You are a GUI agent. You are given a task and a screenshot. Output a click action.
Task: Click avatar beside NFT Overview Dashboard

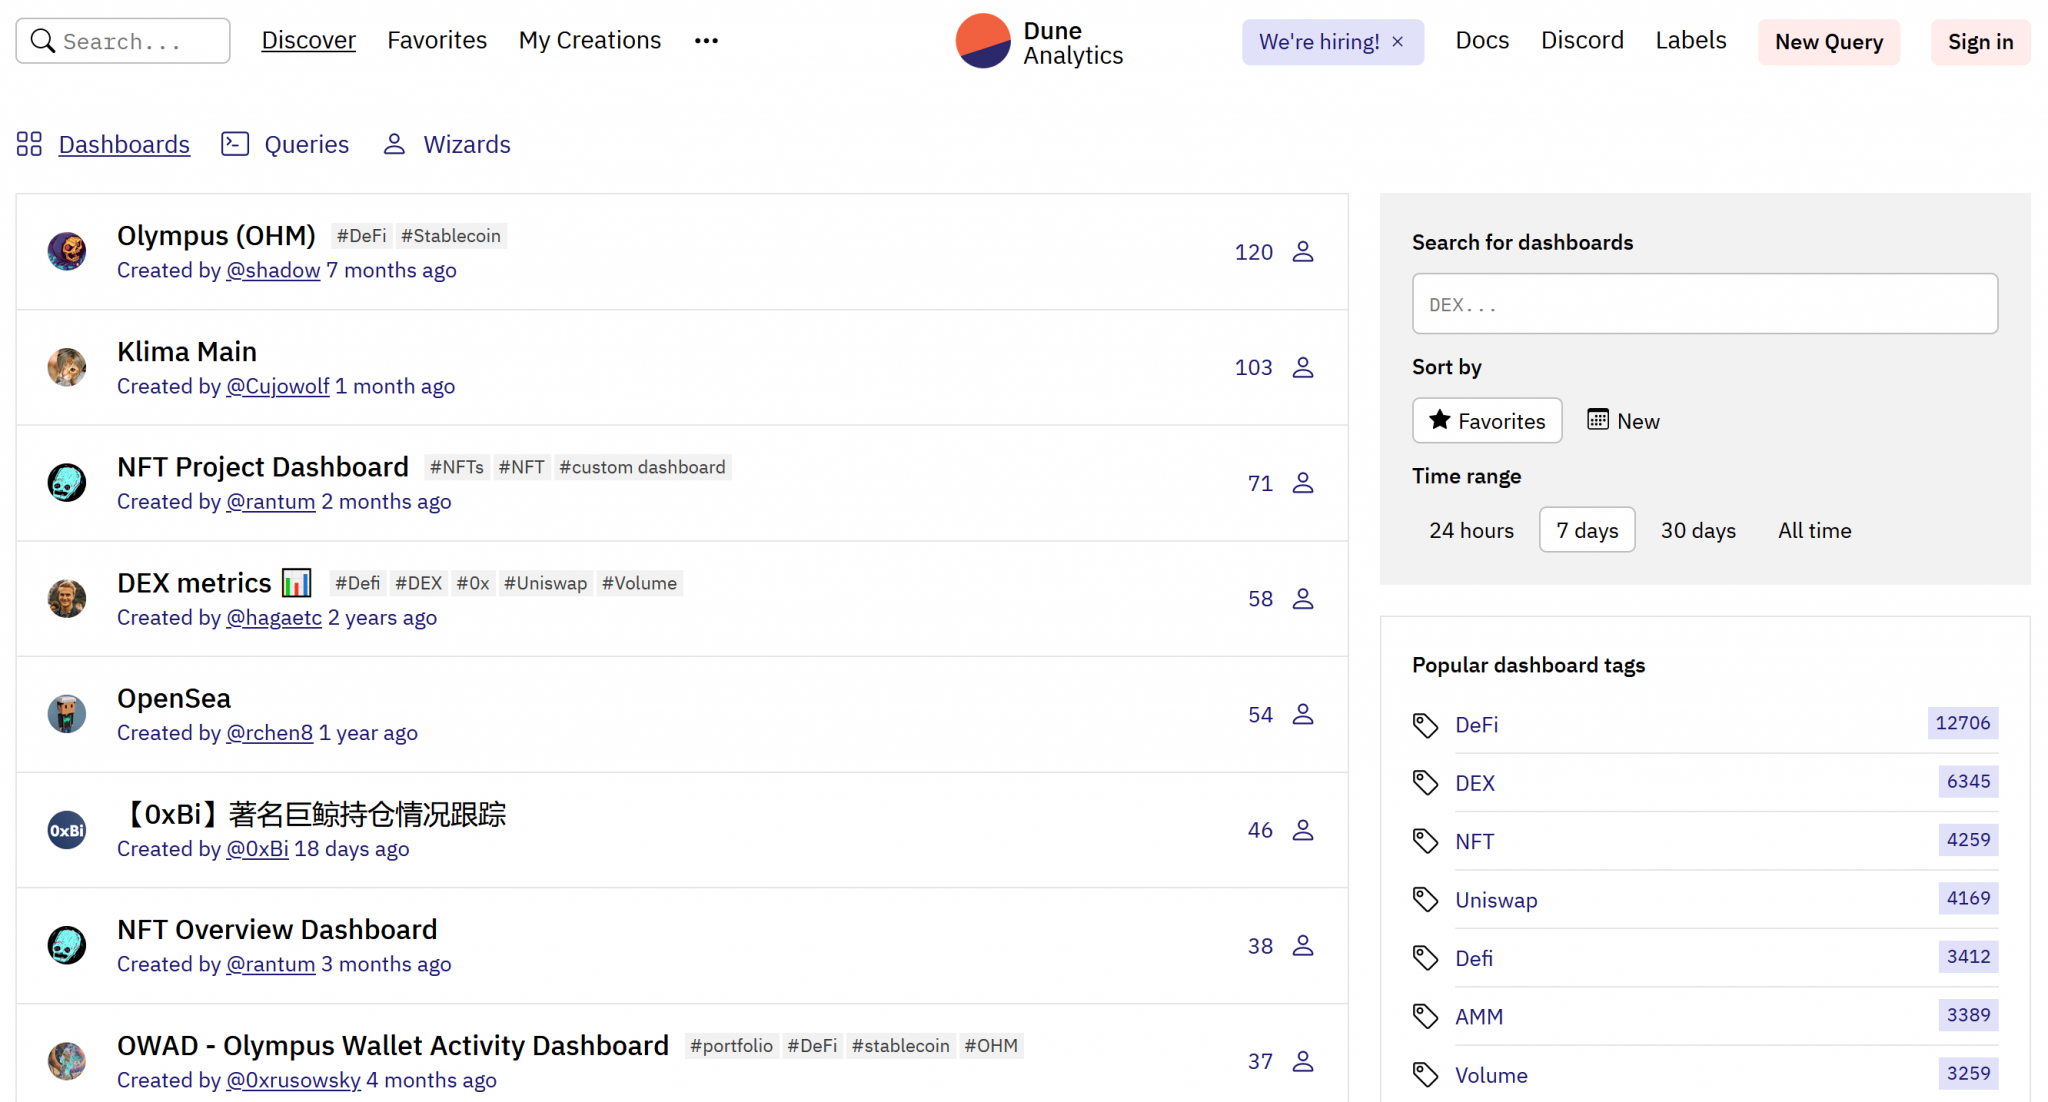67,945
